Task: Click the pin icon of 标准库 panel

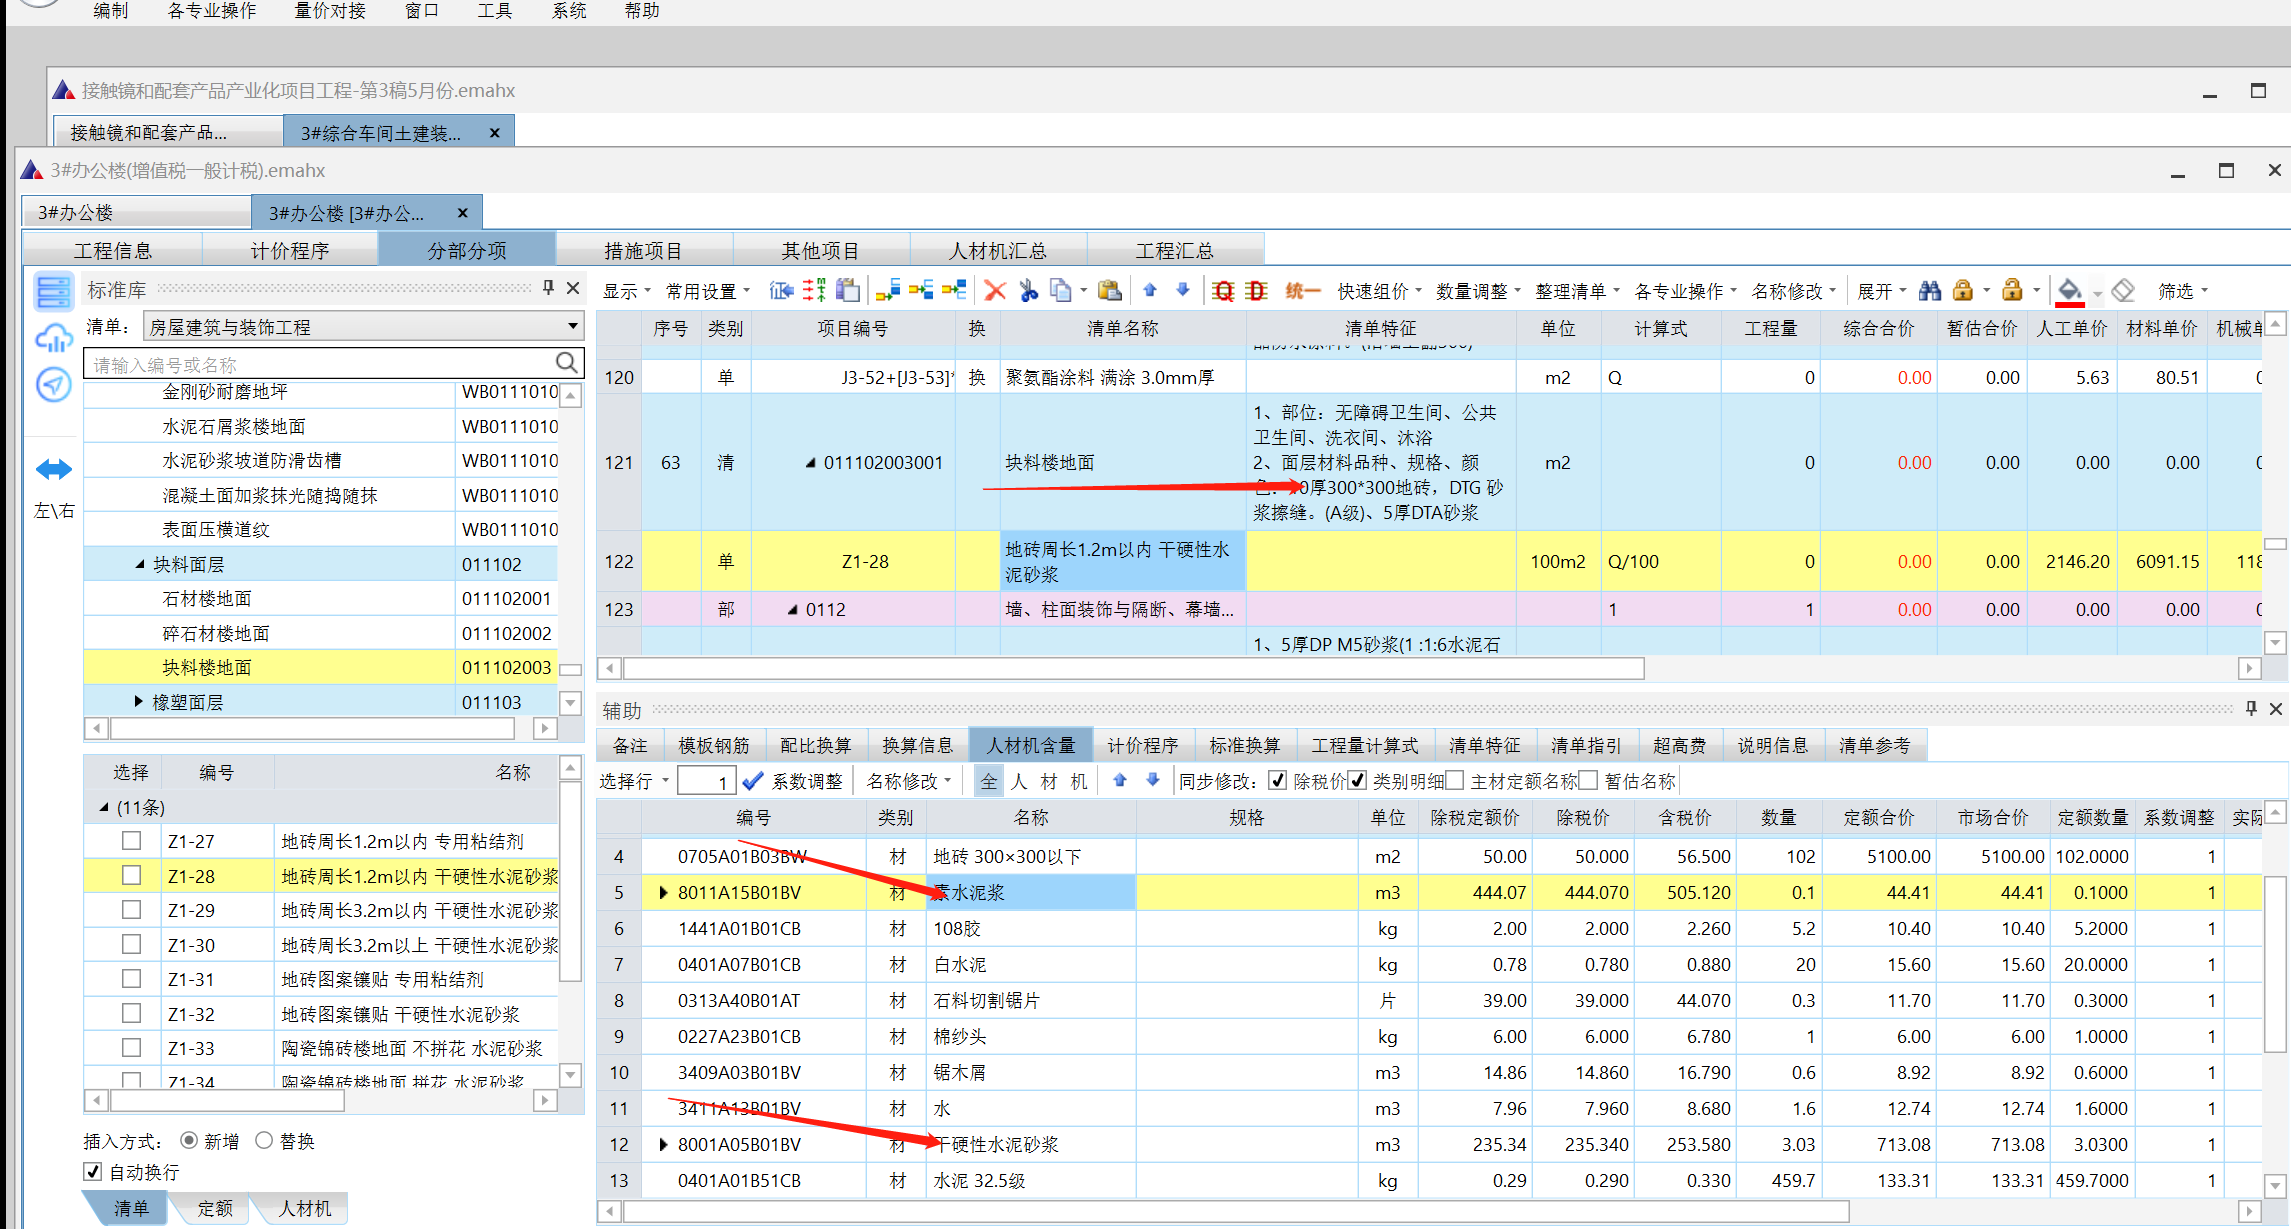Action: coord(548,288)
